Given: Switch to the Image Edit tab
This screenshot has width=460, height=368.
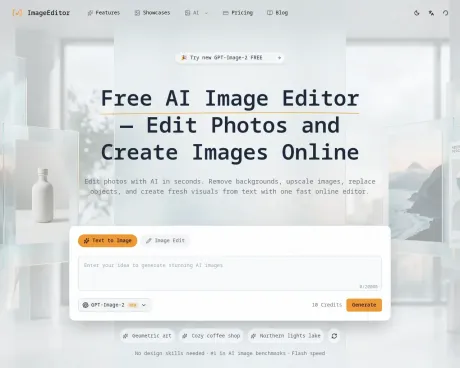Looking at the screenshot, I should pyautogui.click(x=165, y=240).
